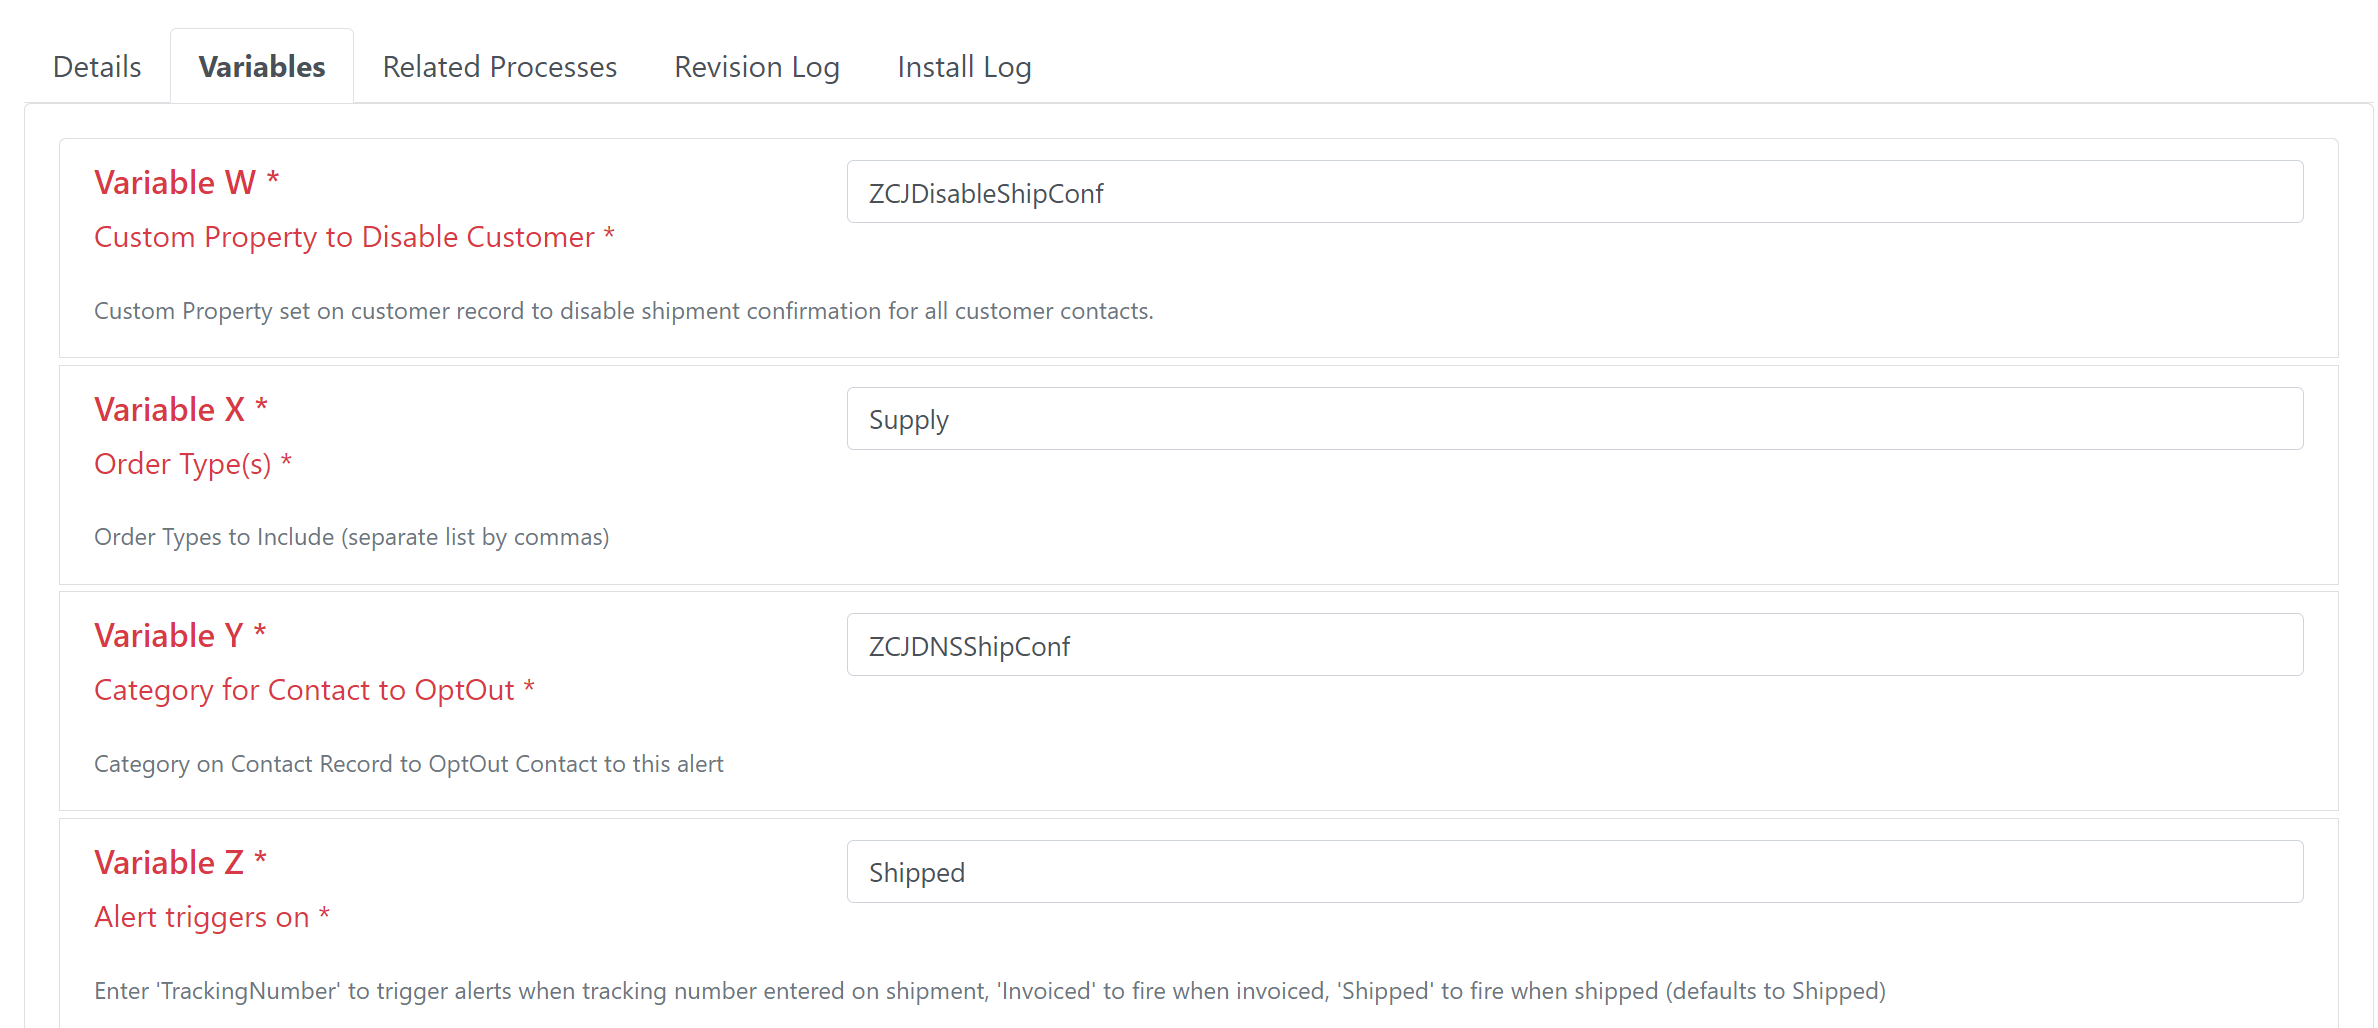The image size is (2378, 1028).
Task: Select the Variables tab
Action: (x=262, y=67)
